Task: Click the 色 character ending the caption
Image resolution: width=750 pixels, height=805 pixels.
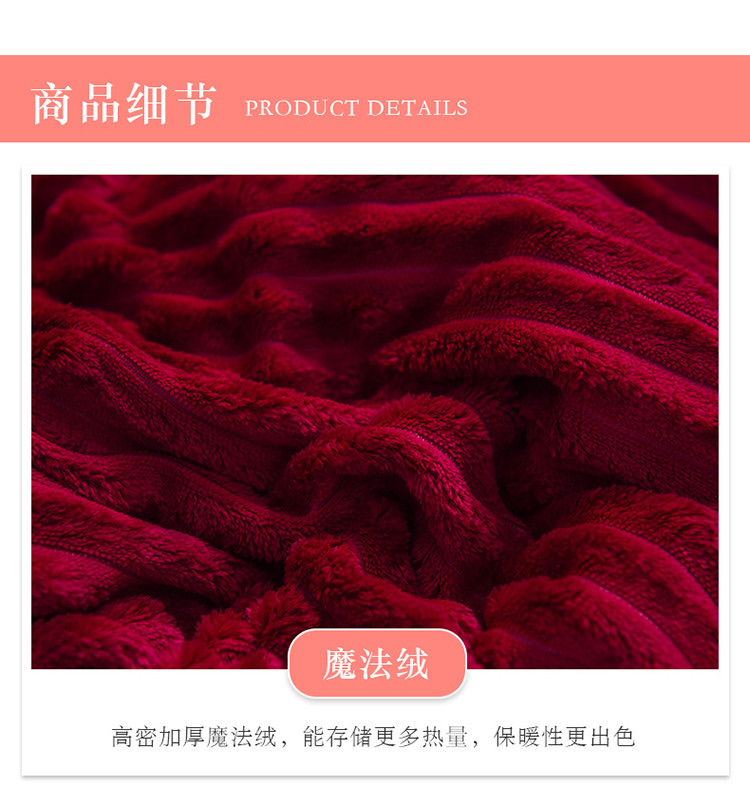Action: click(x=624, y=737)
